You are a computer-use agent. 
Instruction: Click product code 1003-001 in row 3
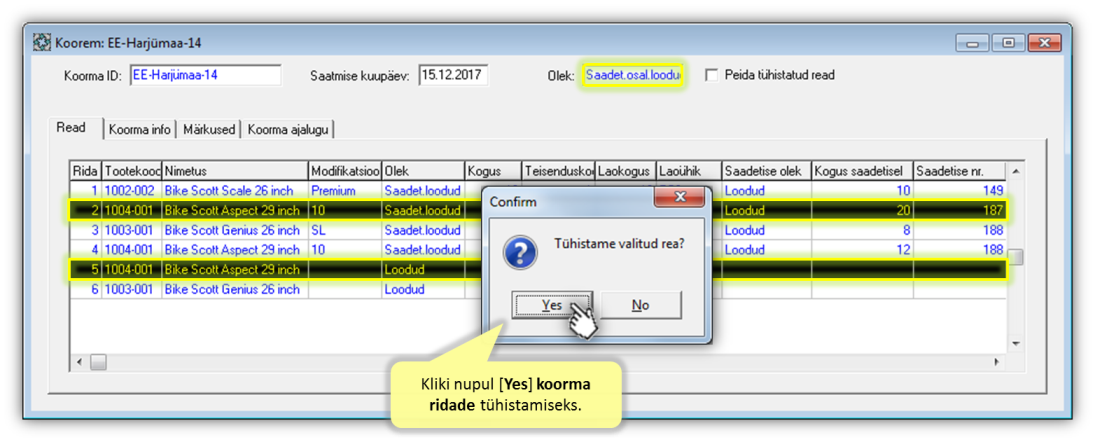click(x=132, y=230)
